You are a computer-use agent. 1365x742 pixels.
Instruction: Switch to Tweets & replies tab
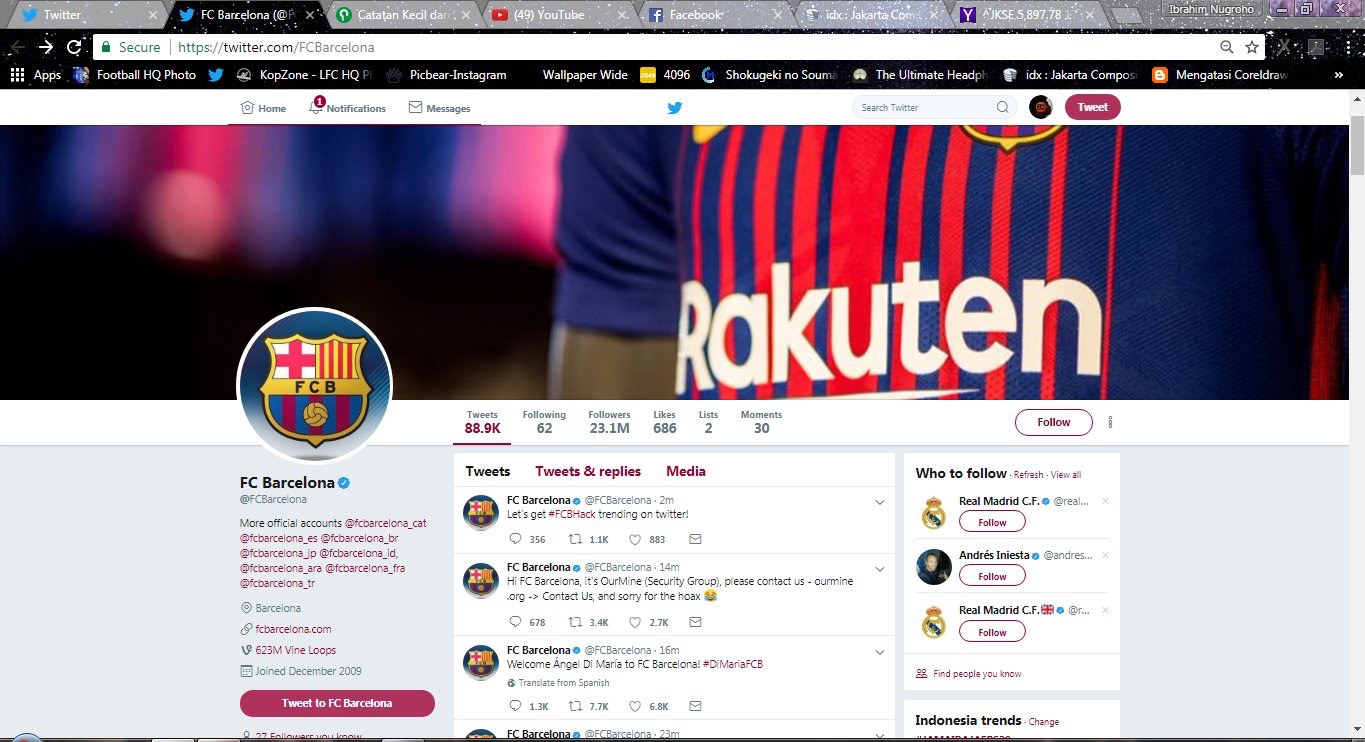click(588, 471)
